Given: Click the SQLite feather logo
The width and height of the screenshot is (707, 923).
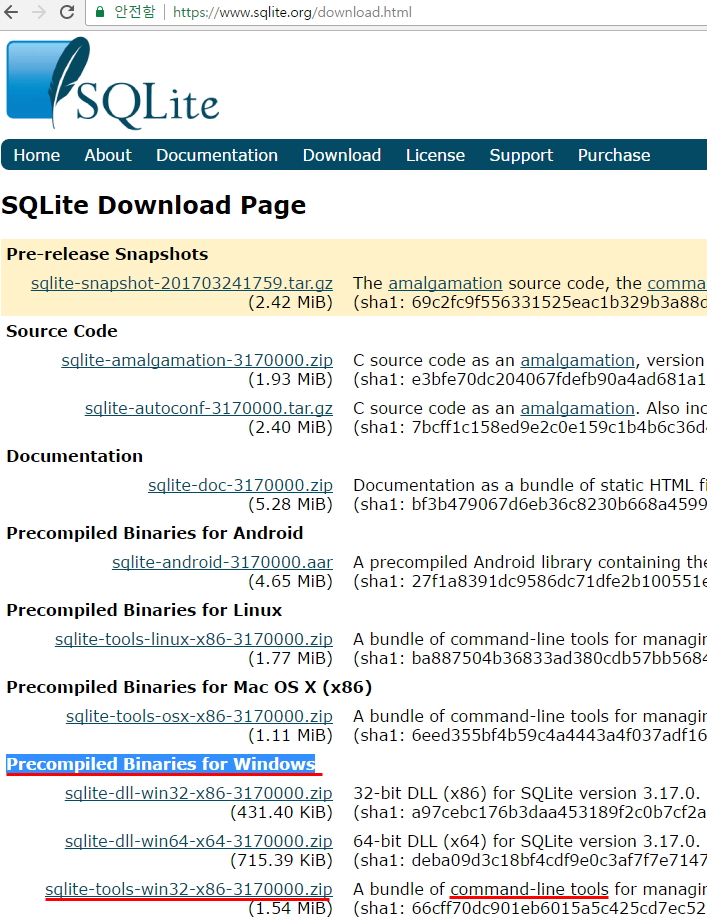Looking at the screenshot, I should [112, 83].
